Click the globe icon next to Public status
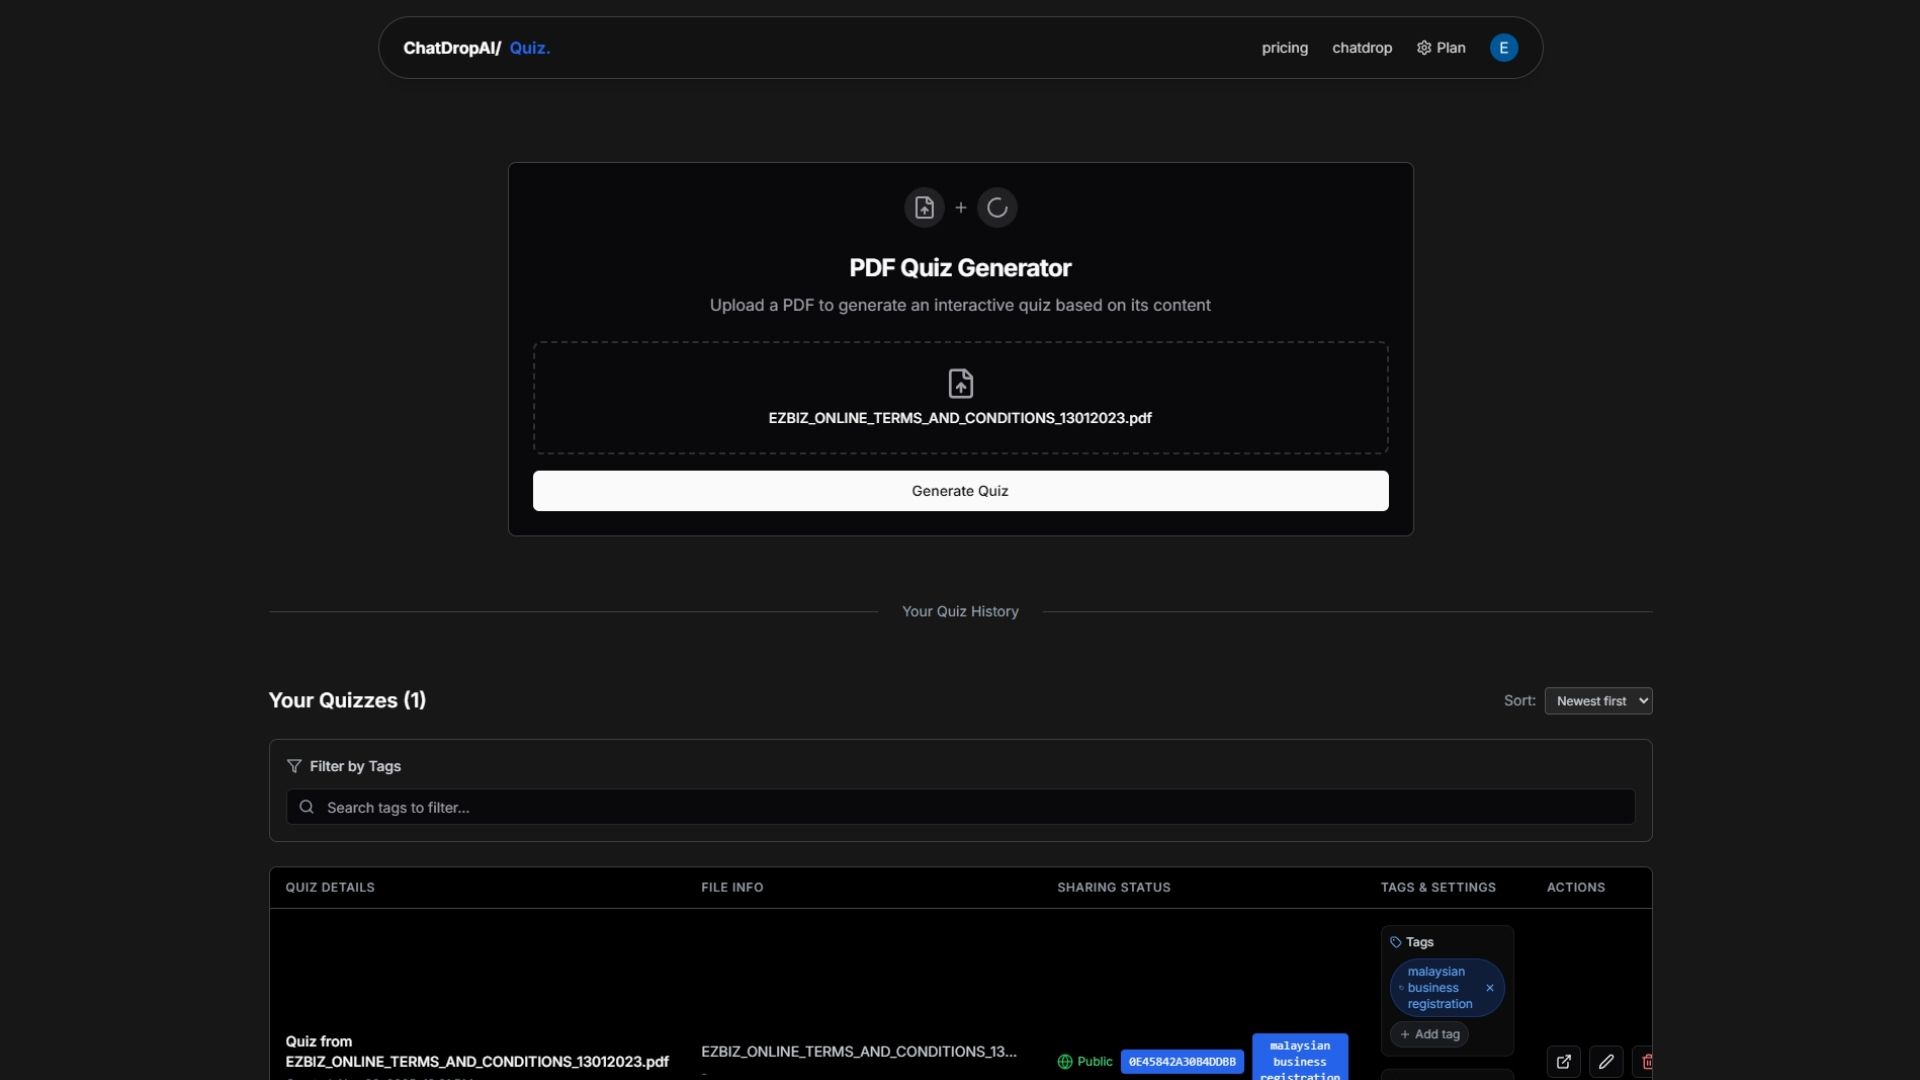 coord(1065,1061)
